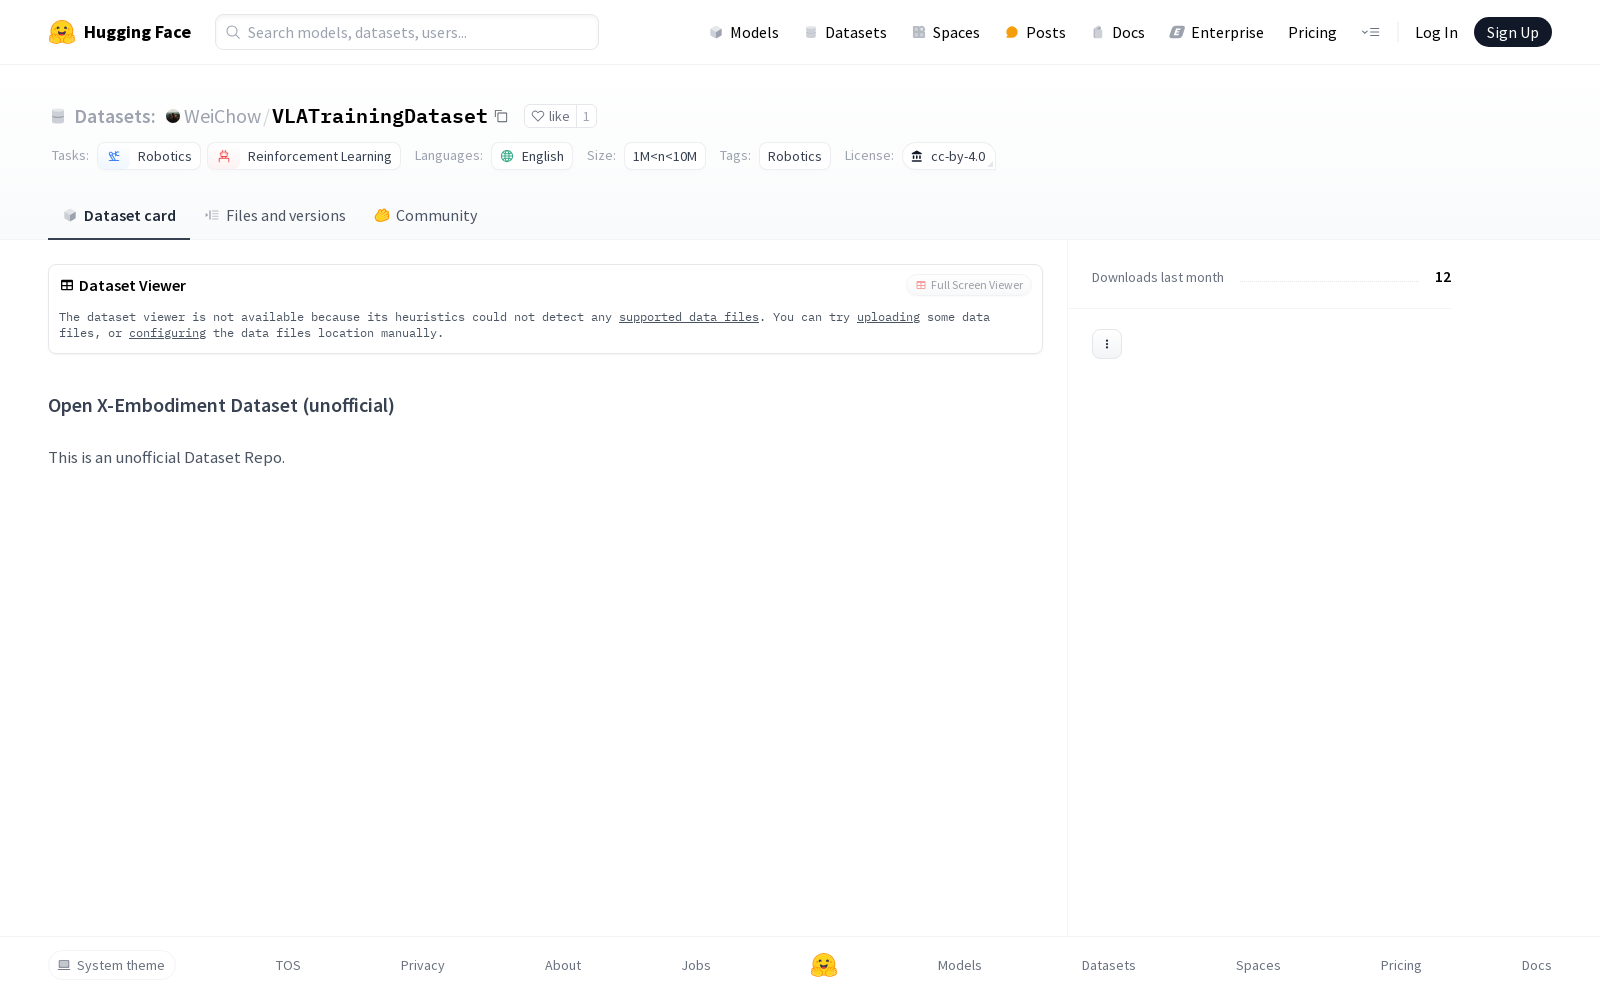Click the VLATrainingDataset title link
Image resolution: width=1600 pixels, height=1000 pixels.
pos(380,116)
